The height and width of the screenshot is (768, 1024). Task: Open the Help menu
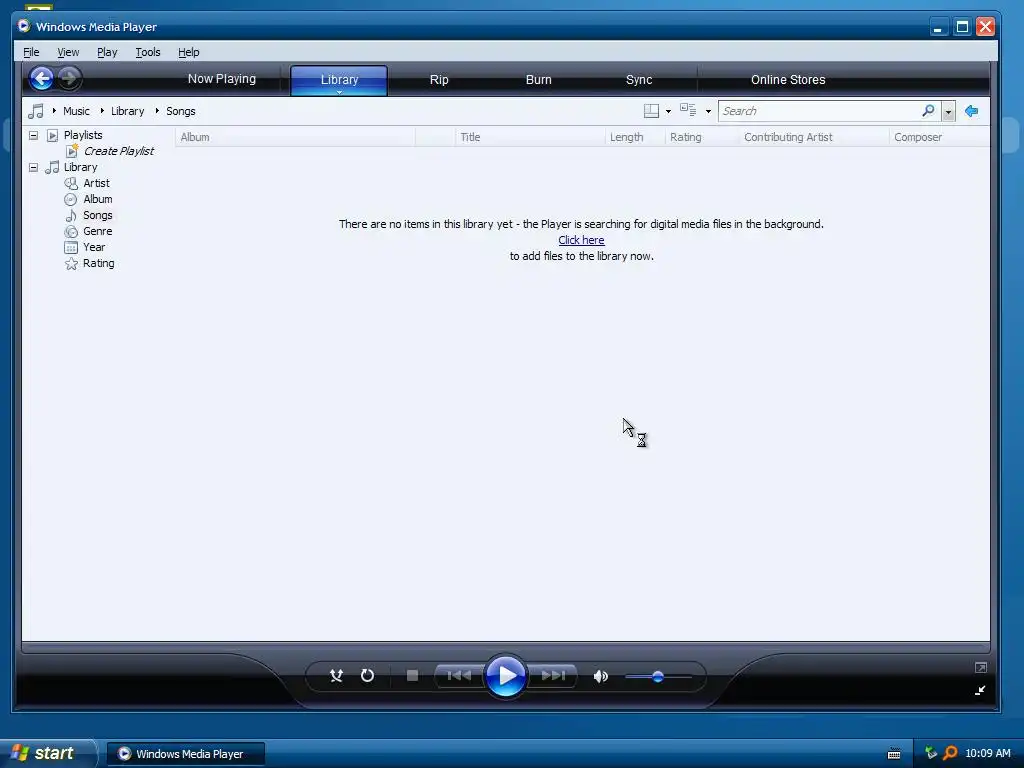189,52
